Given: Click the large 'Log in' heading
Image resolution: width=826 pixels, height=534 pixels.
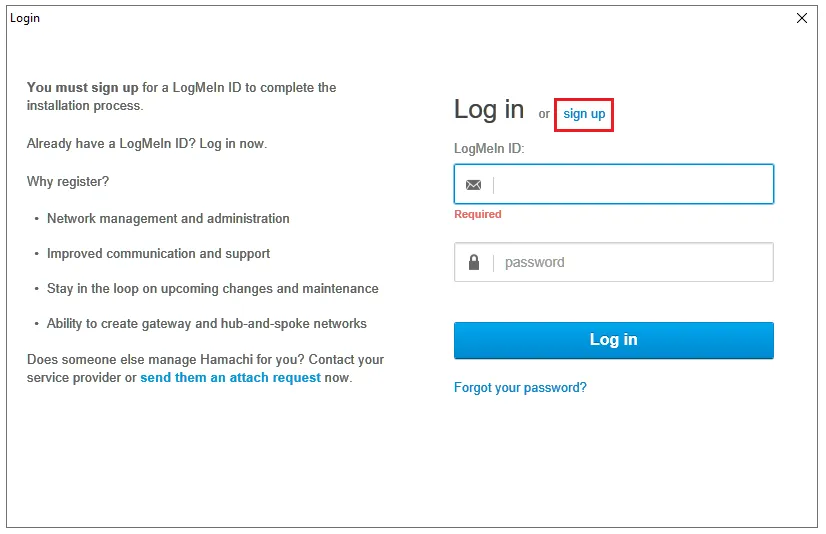Looking at the screenshot, I should click(489, 109).
